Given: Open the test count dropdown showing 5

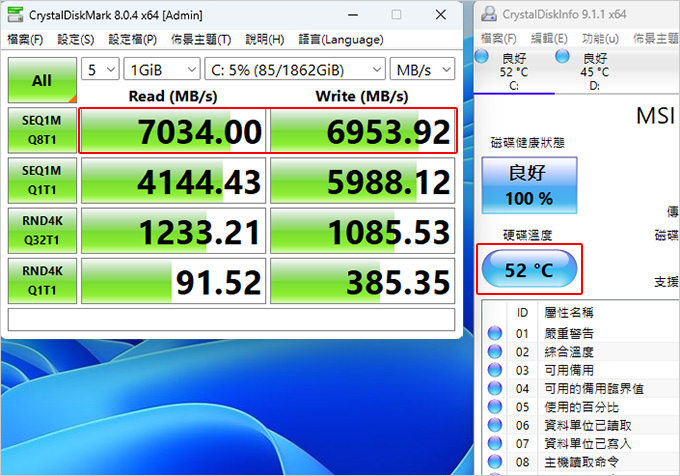Looking at the screenshot, I should 100,69.
